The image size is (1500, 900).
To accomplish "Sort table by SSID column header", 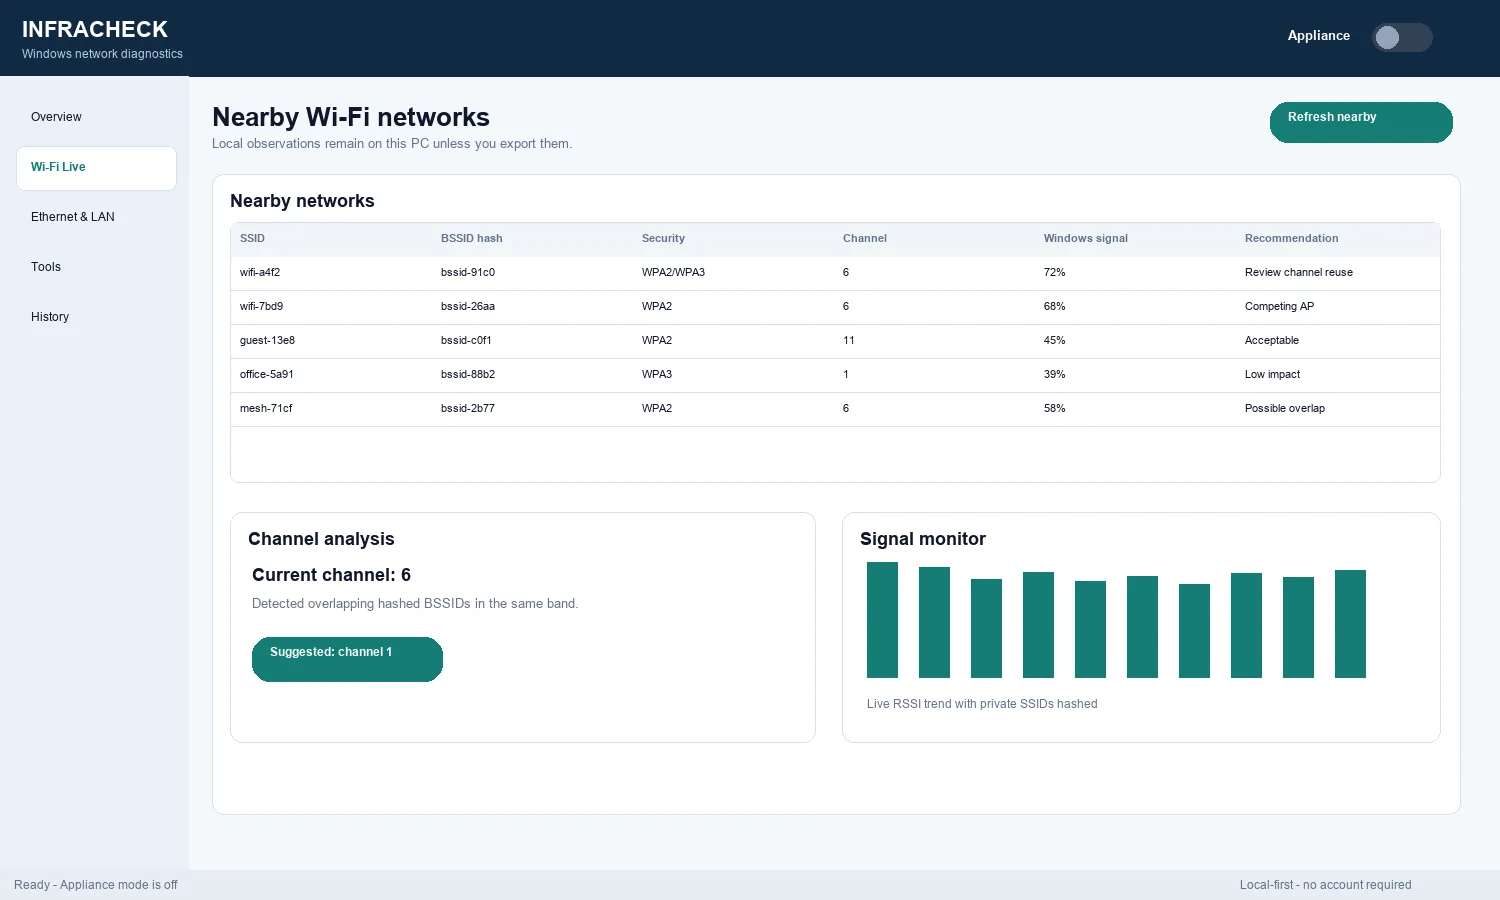I will pos(252,239).
